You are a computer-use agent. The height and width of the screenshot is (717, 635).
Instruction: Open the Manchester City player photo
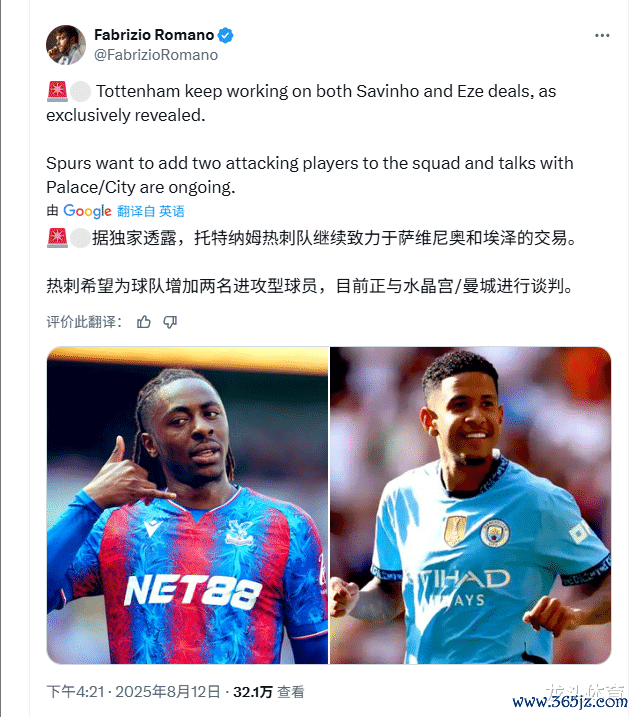(470, 505)
